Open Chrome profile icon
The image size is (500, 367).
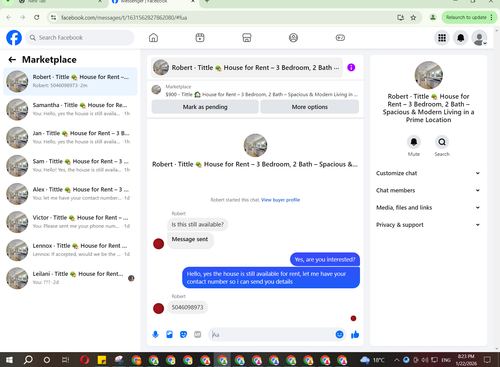coord(433,17)
